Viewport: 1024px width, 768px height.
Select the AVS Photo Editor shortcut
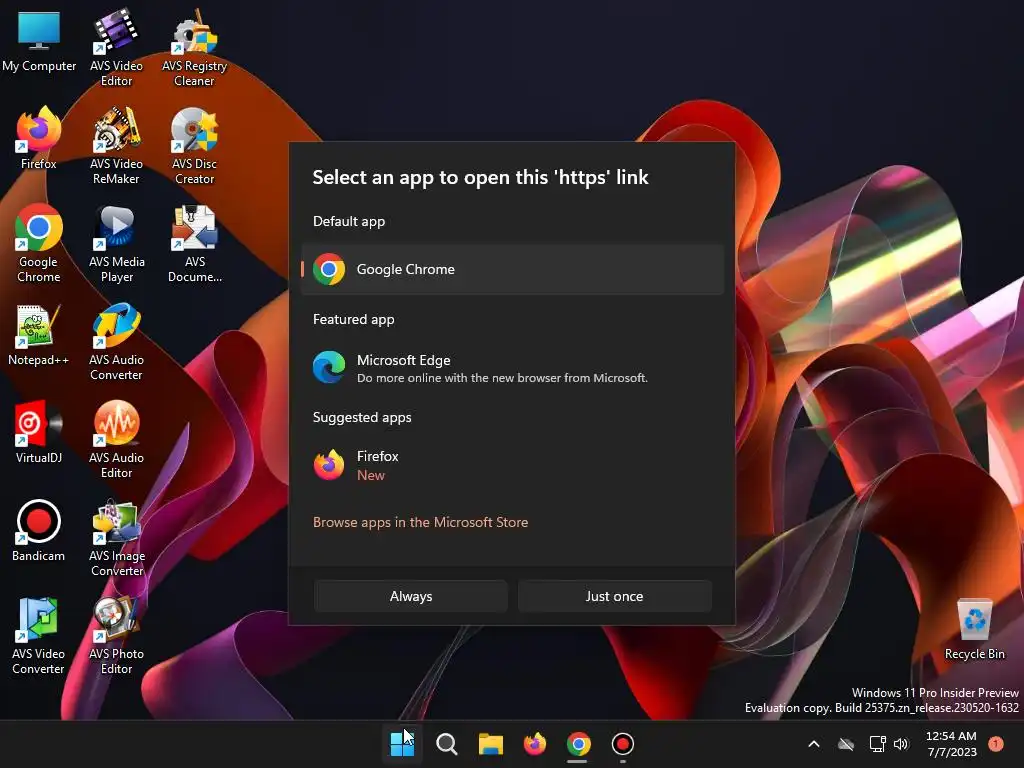116,636
